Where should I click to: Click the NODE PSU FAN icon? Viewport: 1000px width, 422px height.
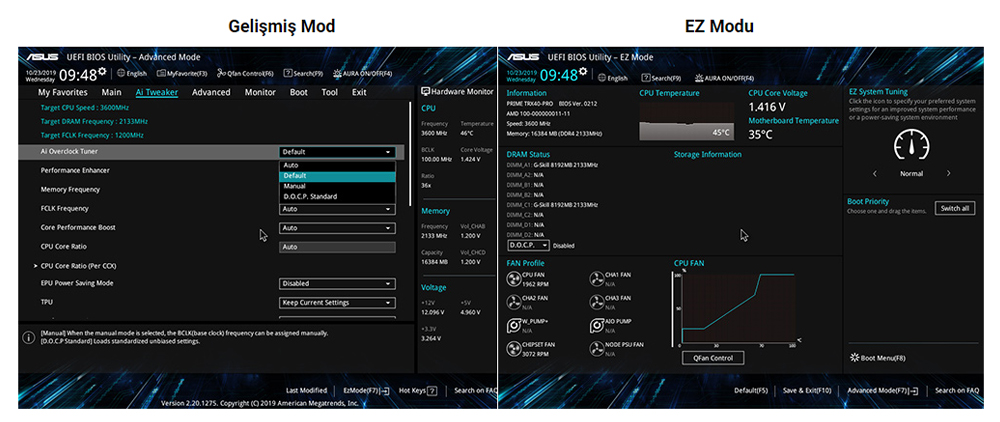click(x=596, y=349)
